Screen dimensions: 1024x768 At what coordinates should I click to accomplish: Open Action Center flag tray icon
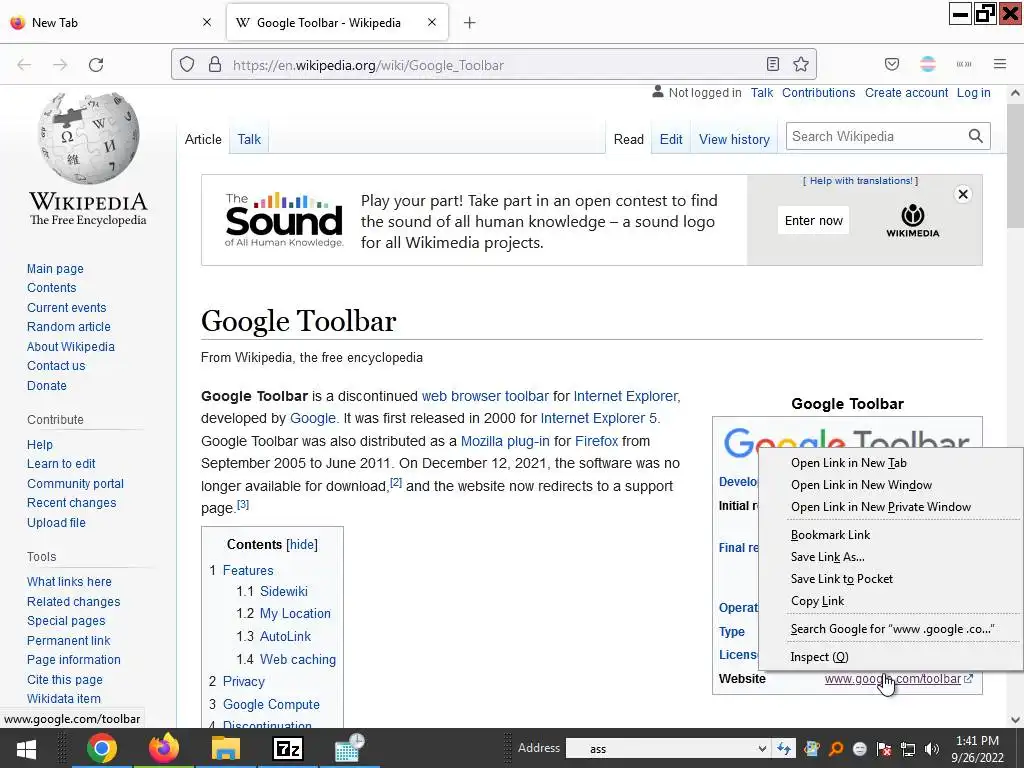tap(884, 749)
